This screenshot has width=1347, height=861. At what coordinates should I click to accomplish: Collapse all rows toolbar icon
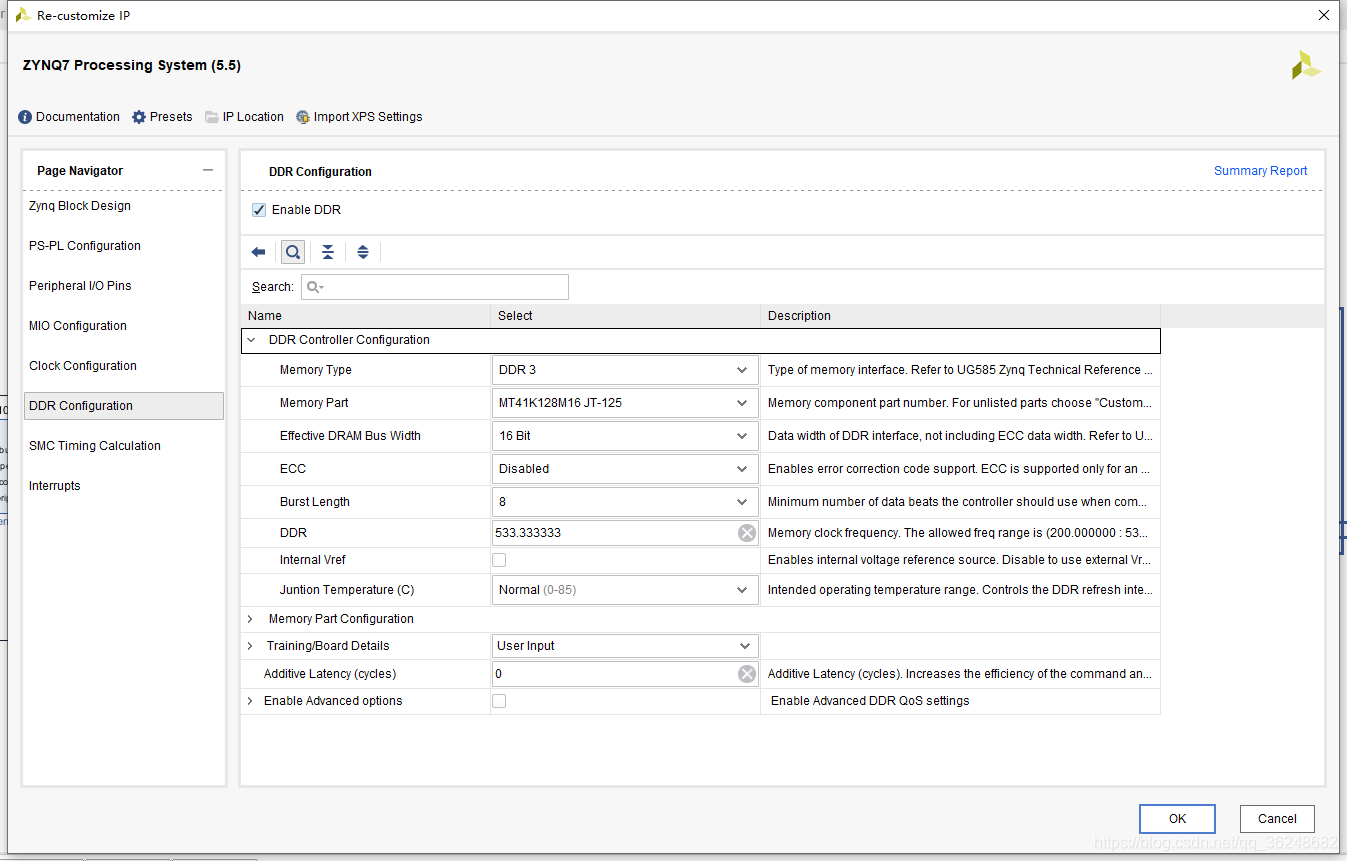(x=328, y=252)
